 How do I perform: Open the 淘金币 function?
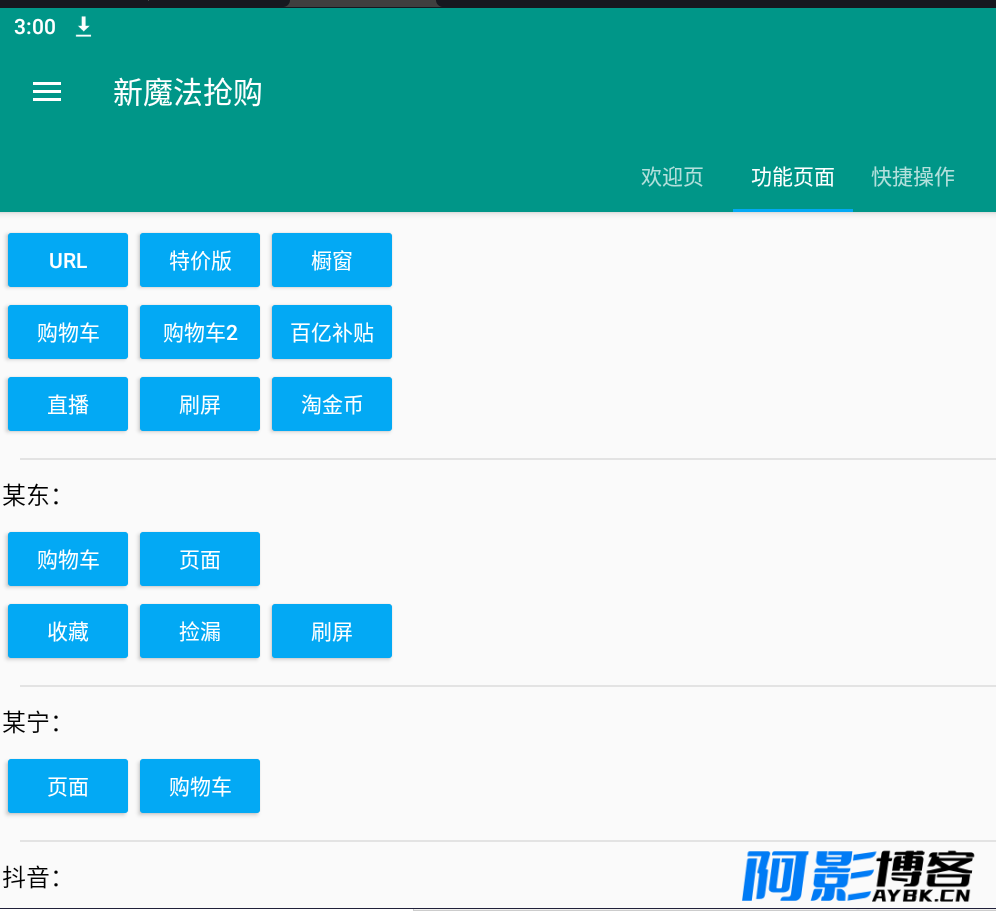tap(332, 405)
